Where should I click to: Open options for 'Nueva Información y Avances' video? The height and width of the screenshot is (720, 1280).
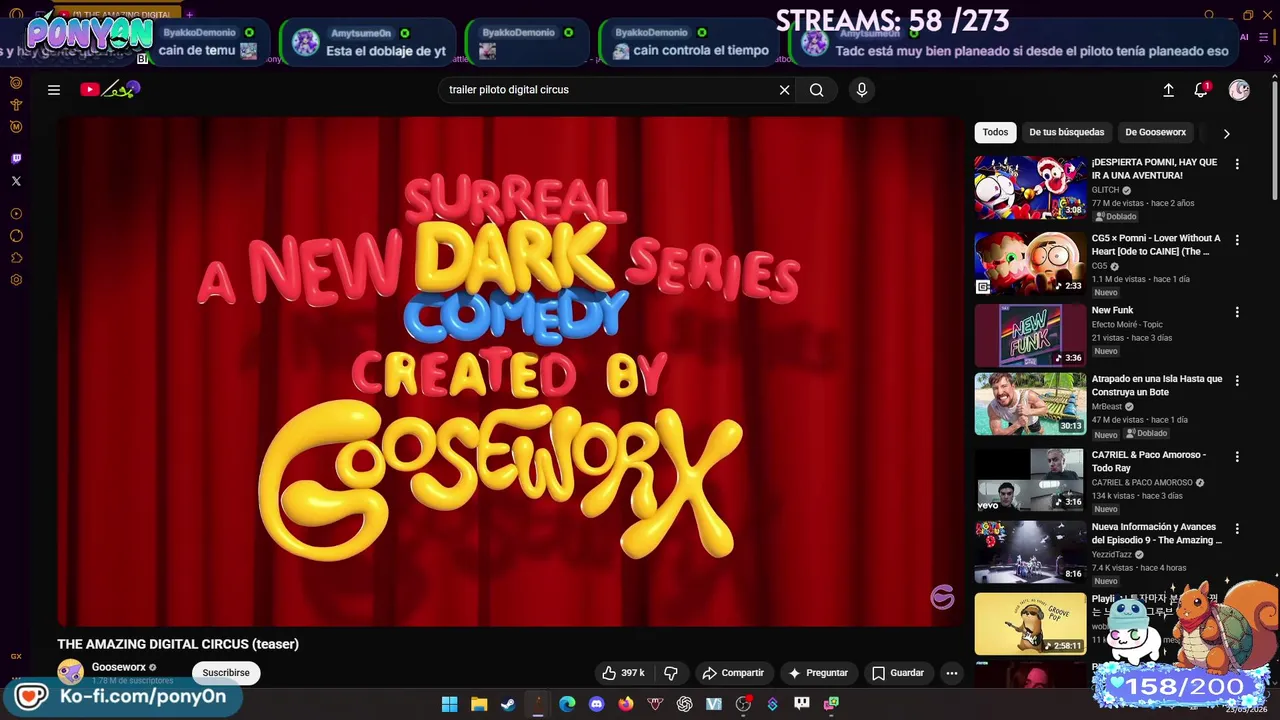coord(1237,528)
